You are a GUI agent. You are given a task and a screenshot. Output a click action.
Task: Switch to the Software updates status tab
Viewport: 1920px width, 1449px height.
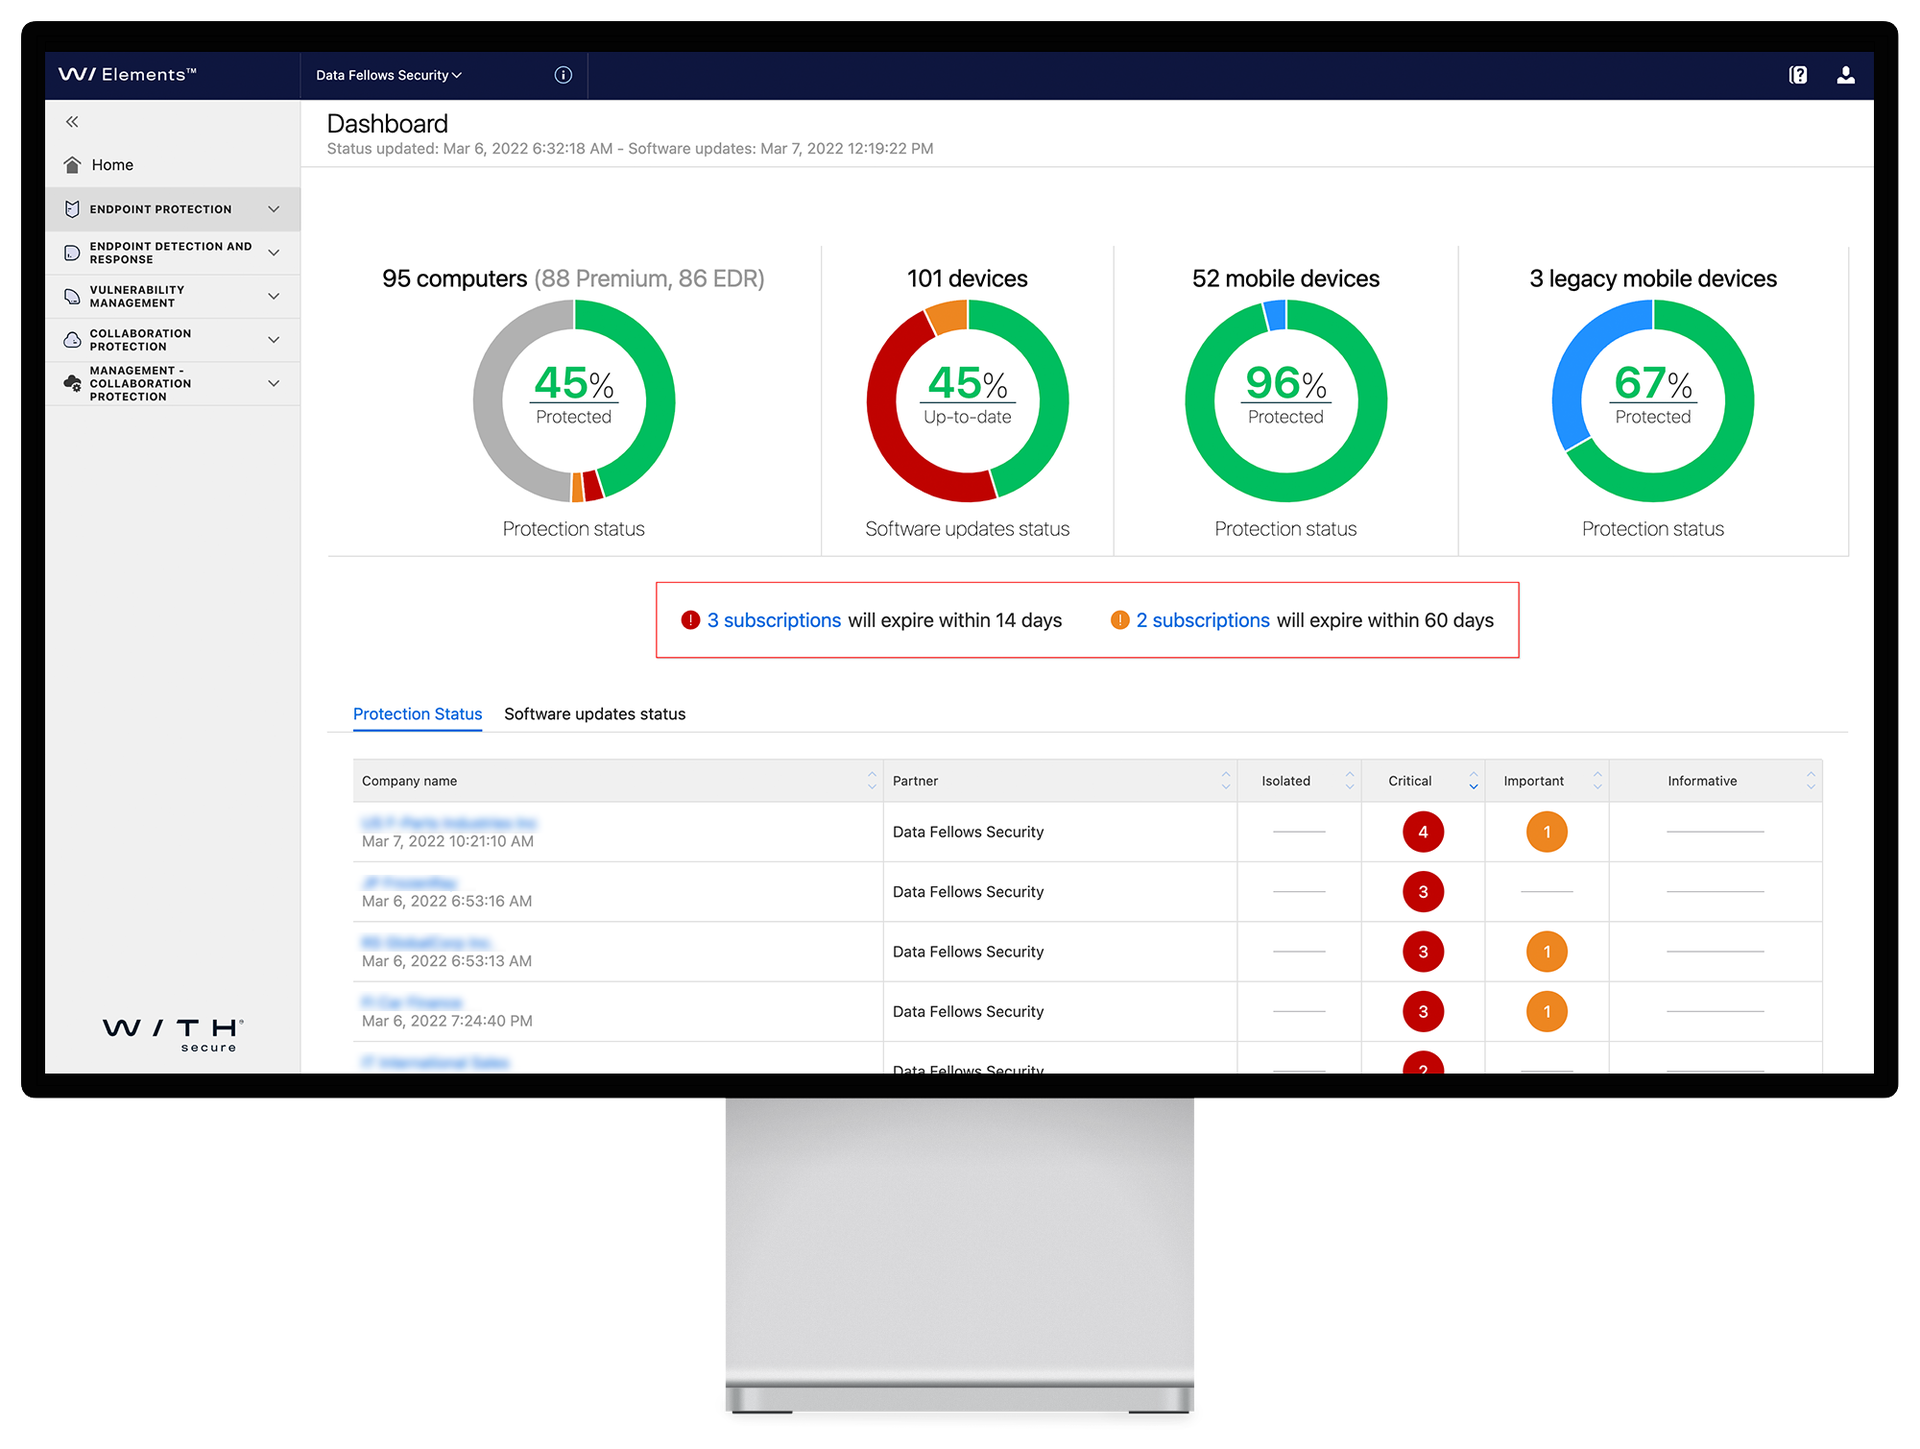point(595,714)
